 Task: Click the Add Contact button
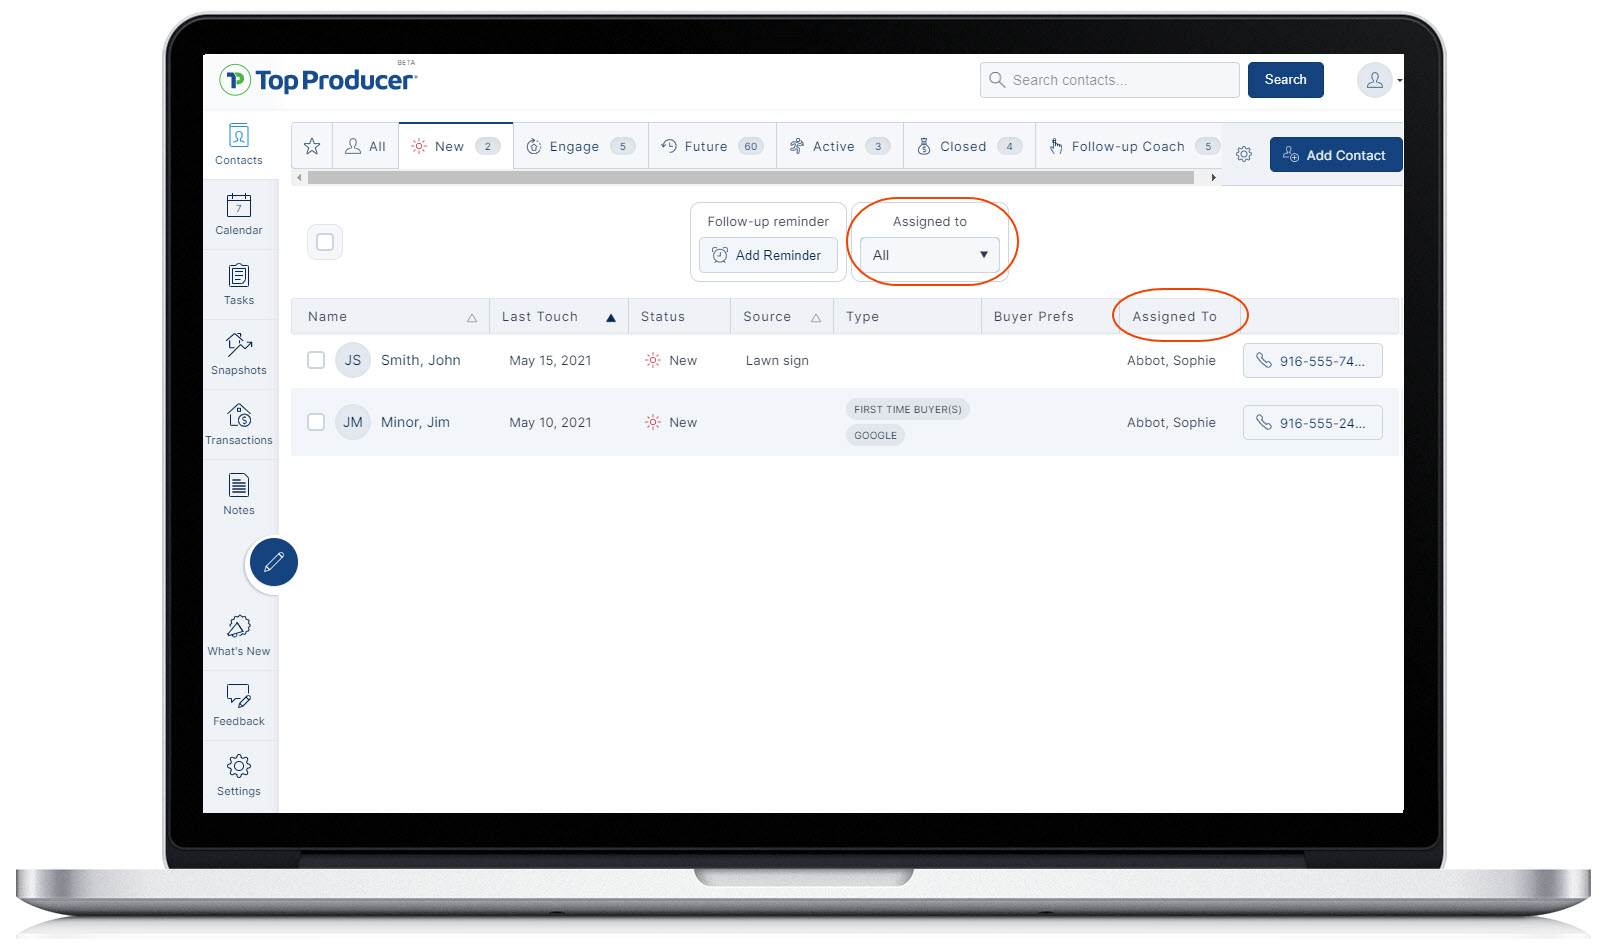point(1336,155)
